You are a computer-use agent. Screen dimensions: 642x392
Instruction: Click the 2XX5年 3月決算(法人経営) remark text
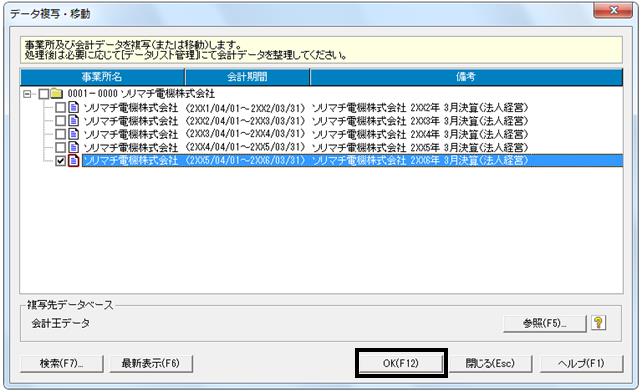pos(470,147)
